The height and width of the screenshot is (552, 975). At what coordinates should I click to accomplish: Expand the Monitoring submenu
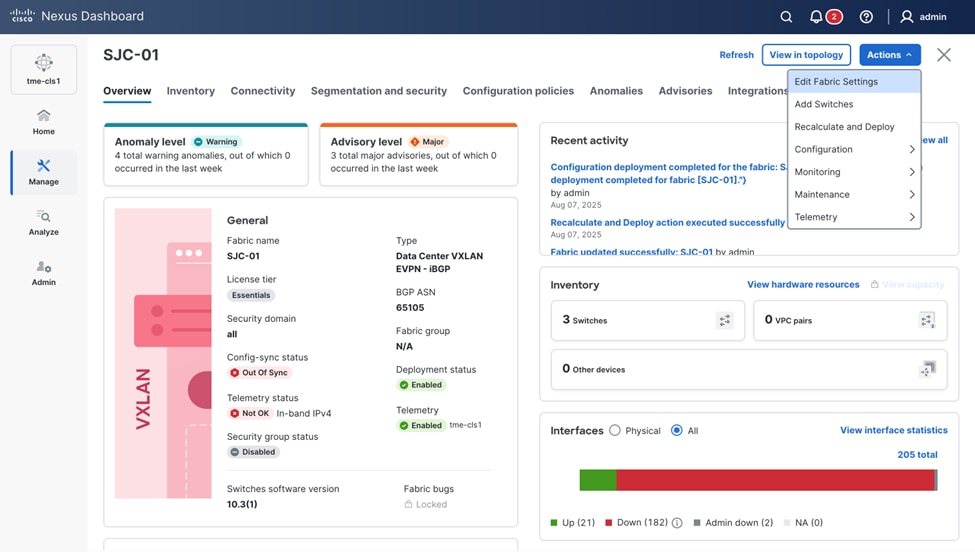point(854,172)
